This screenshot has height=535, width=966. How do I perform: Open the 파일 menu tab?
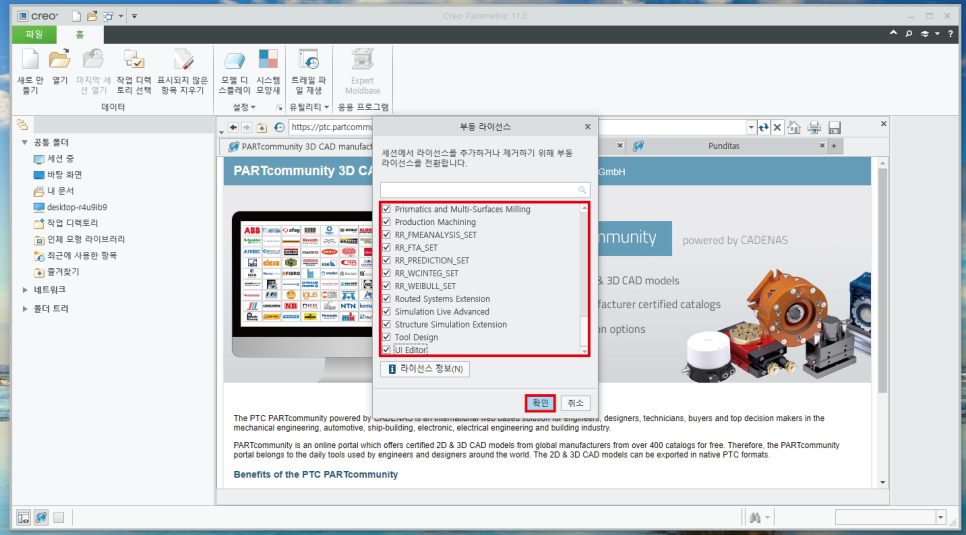tap(34, 35)
